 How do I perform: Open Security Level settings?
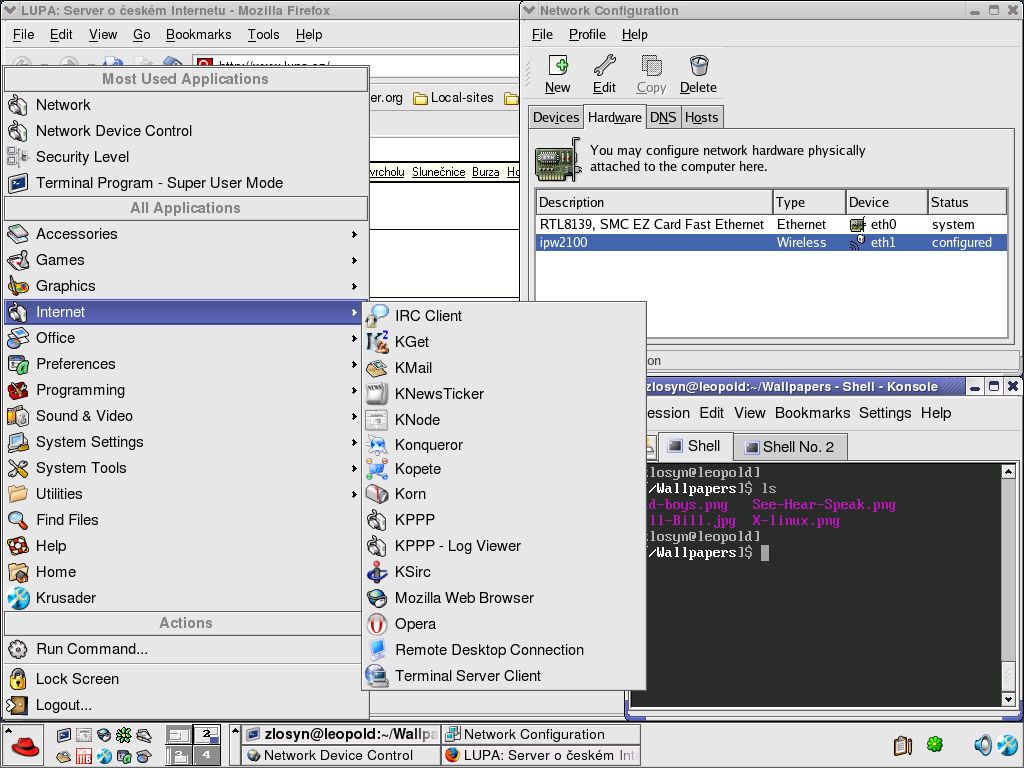coord(186,157)
